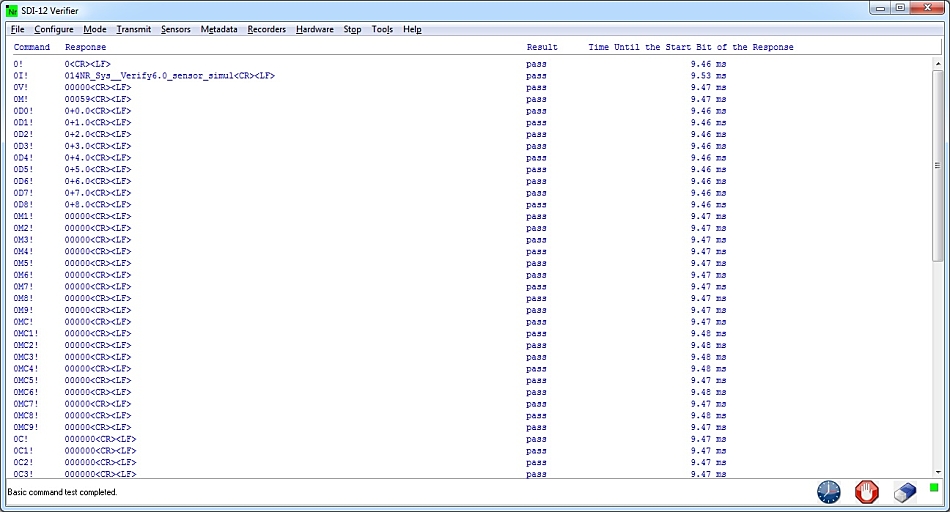Viewport: 950px width, 512px height.
Task: Open the Sensors menu
Action: click(176, 29)
